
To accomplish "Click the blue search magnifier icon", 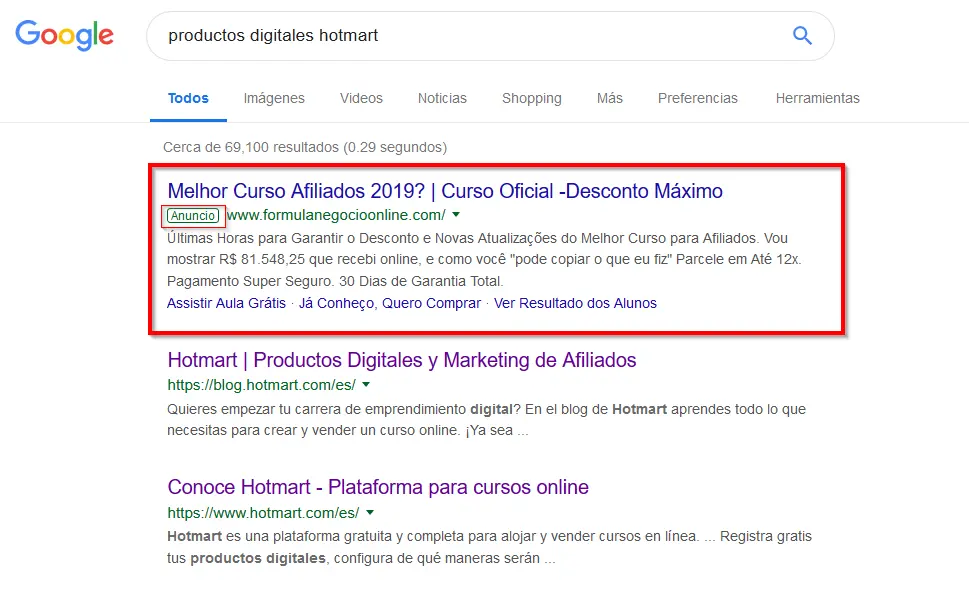I will pyautogui.click(x=802, y=35).
